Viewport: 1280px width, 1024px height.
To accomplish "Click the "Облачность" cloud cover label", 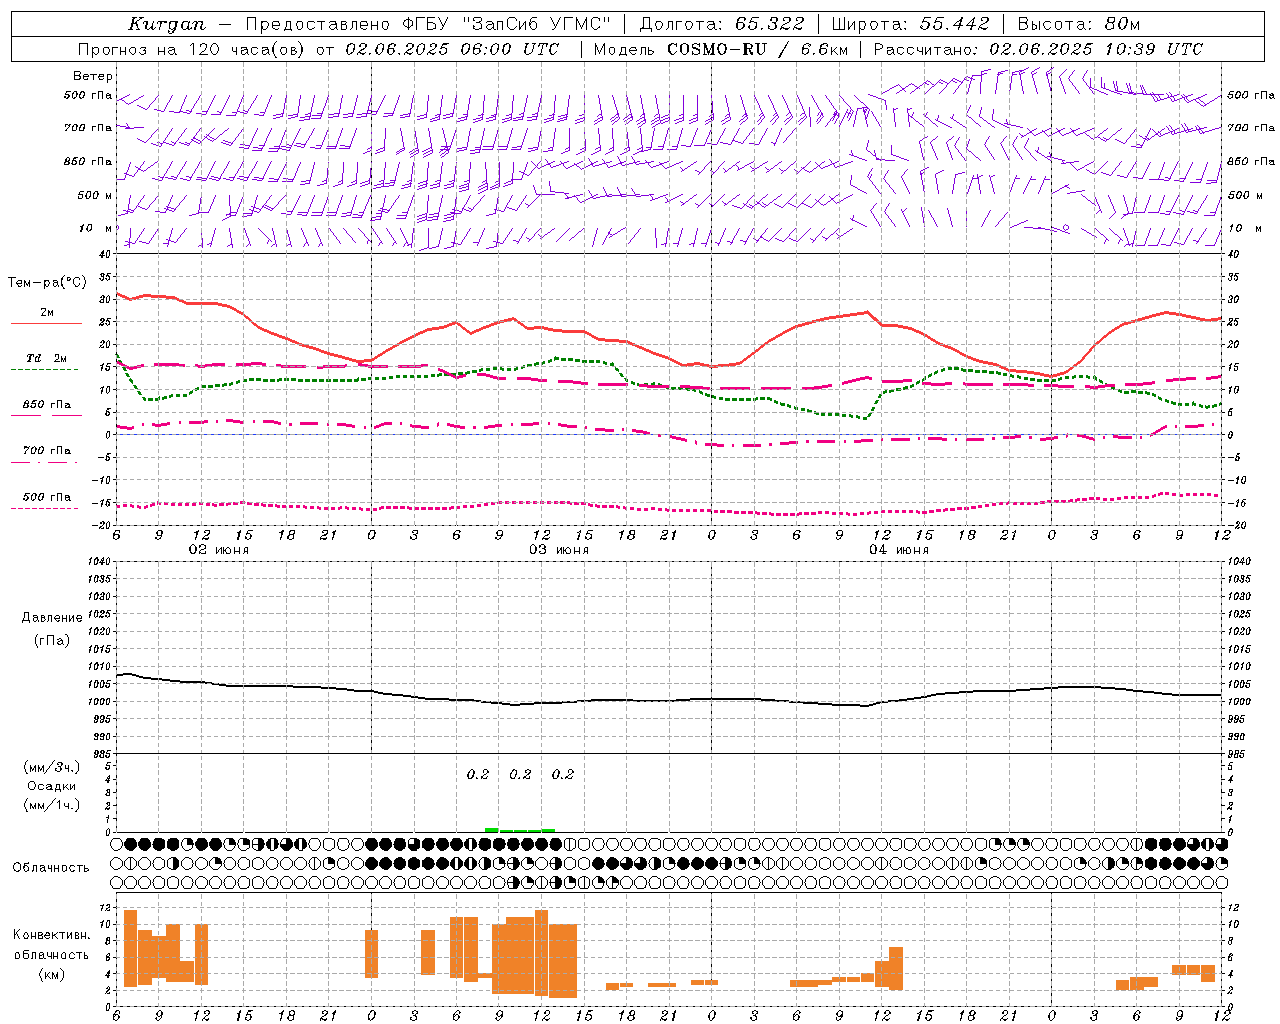I will (51, 868).
